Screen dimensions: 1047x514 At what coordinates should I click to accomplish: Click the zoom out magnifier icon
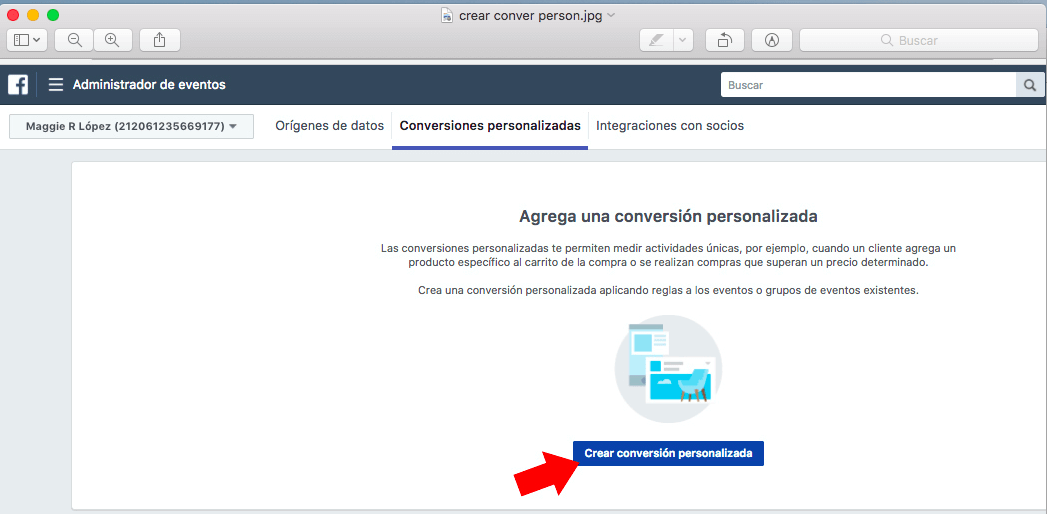74,40
